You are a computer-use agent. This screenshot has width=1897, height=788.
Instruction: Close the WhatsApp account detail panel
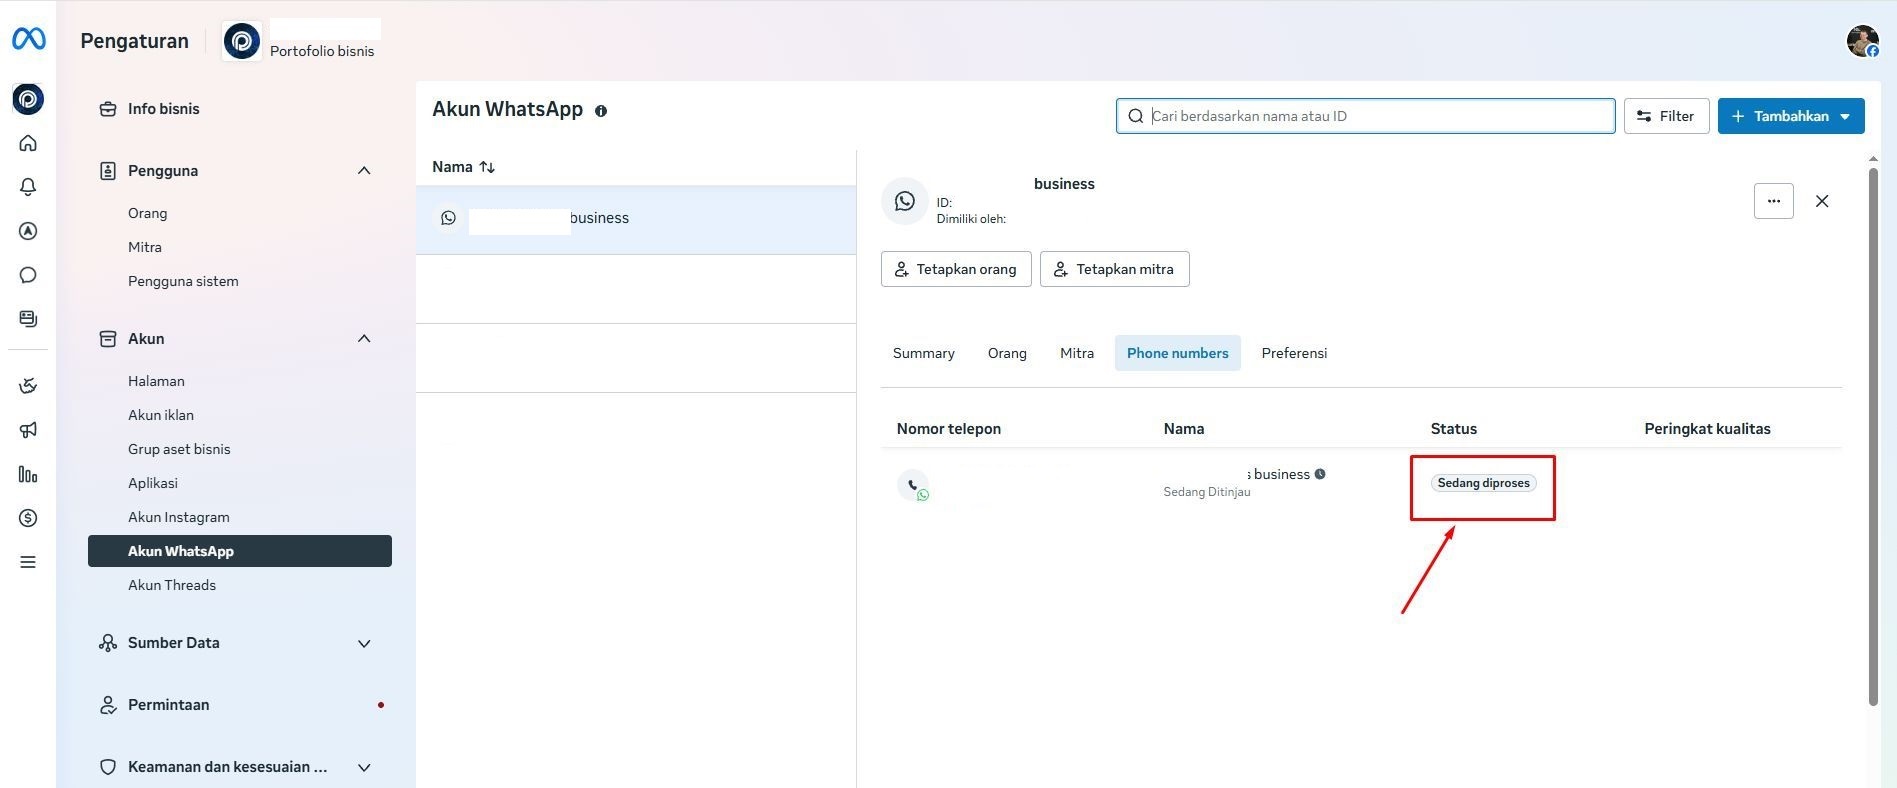pyautogui.click(x=1822, y=201)
